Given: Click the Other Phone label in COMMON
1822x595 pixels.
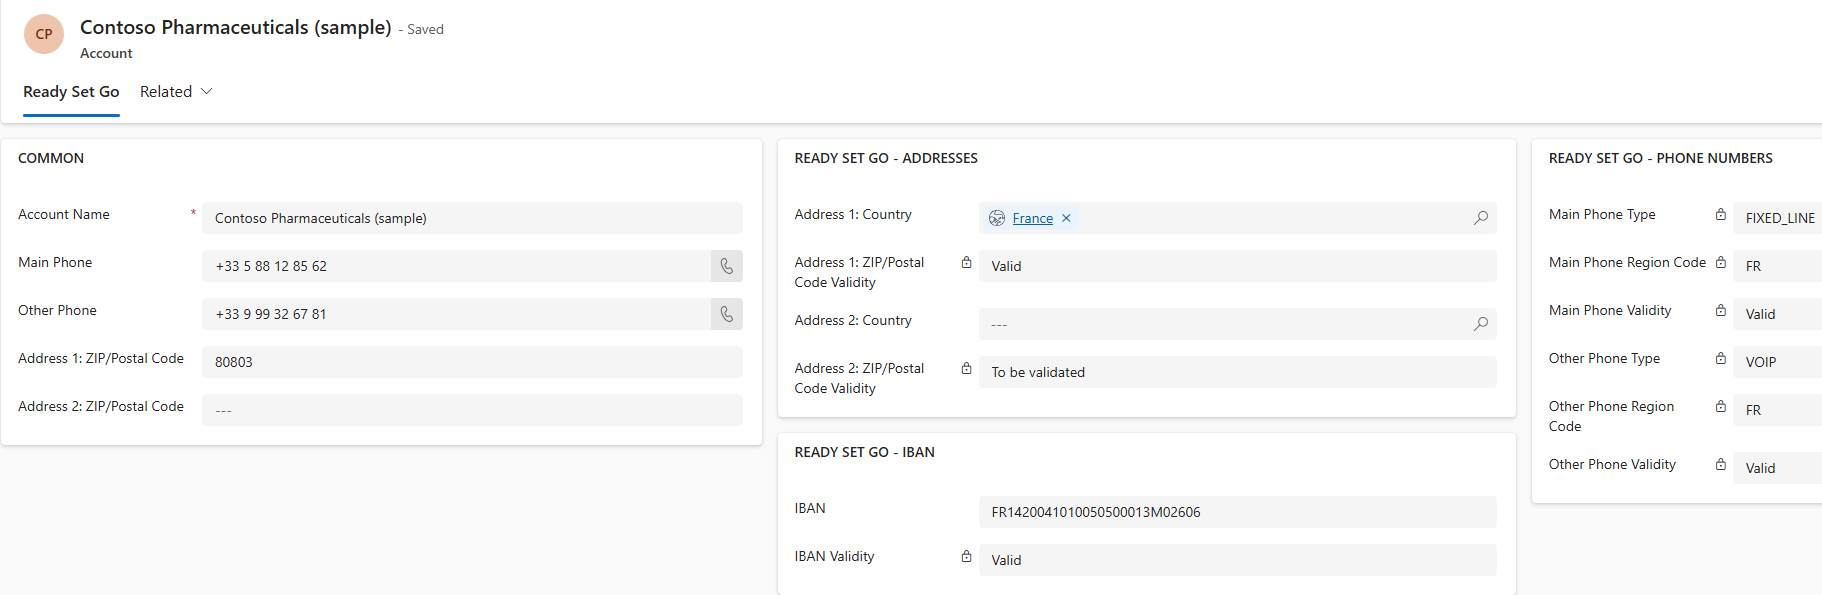Looking at the screenshot, I should pos(57,310).
